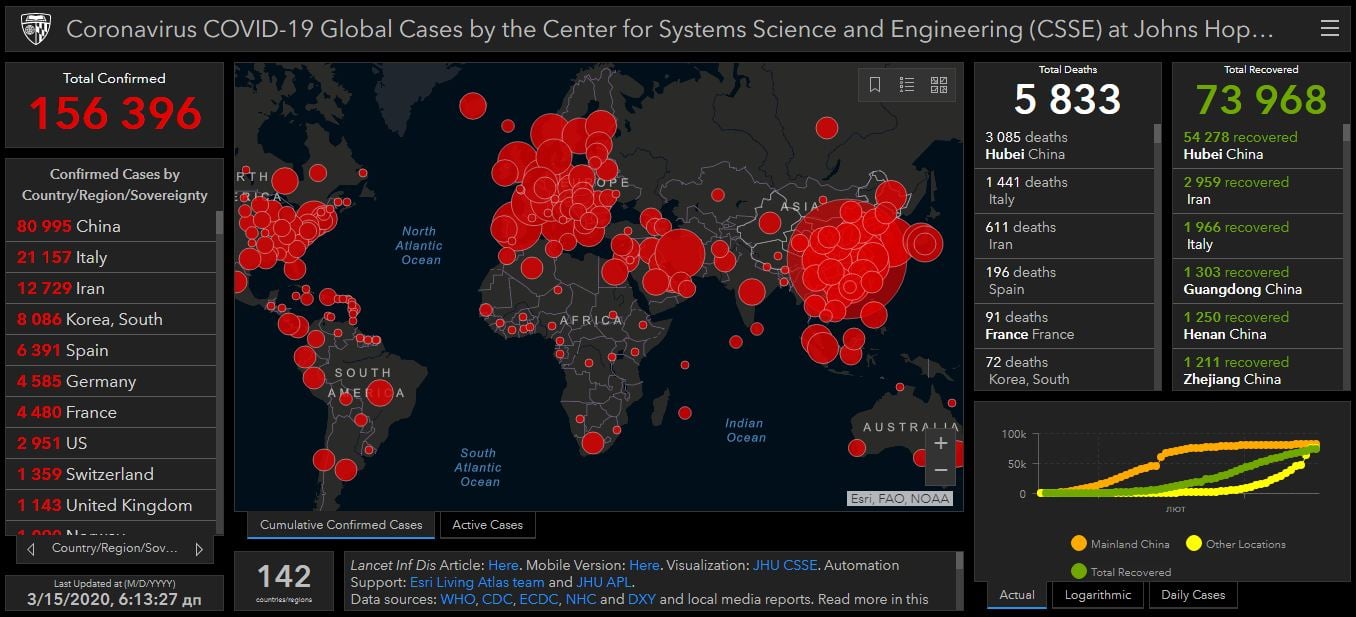Click the bookmarks icon on the map
The height and width of the screenshot is (617, 1356).
click(875, 85)
